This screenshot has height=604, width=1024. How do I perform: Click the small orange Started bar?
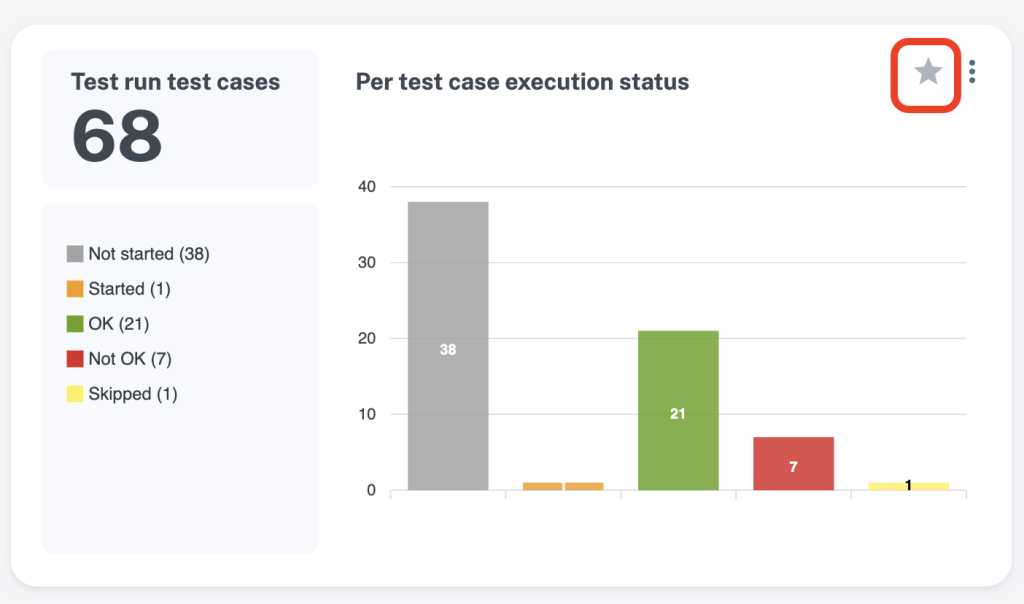point(563,486)
